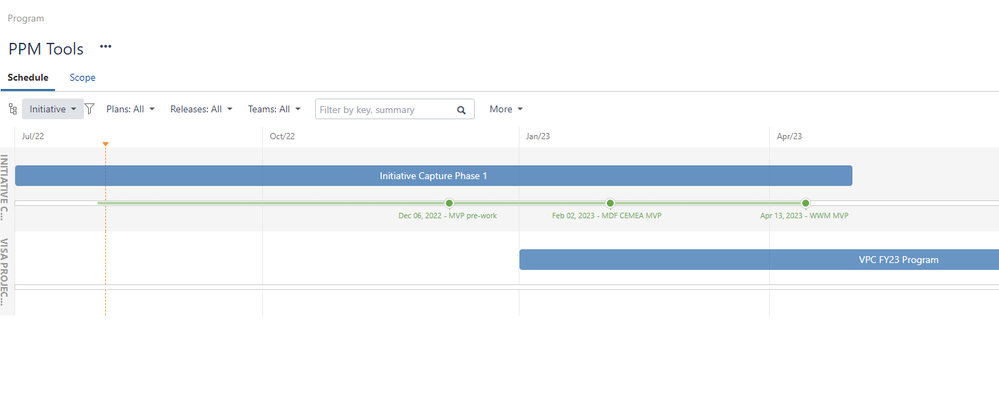The image size is (999, 396).
Task: Click the Oct/22 timeline header
Action: (282, 136)
